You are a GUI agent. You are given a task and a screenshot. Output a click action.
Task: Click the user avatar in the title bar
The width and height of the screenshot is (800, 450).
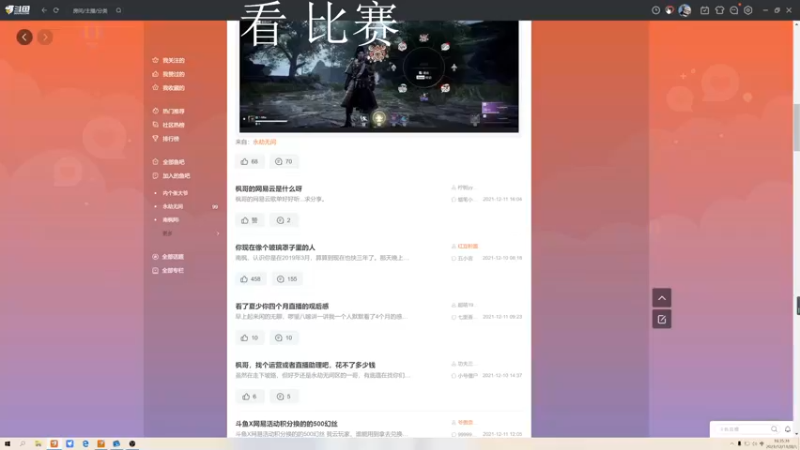685,10
